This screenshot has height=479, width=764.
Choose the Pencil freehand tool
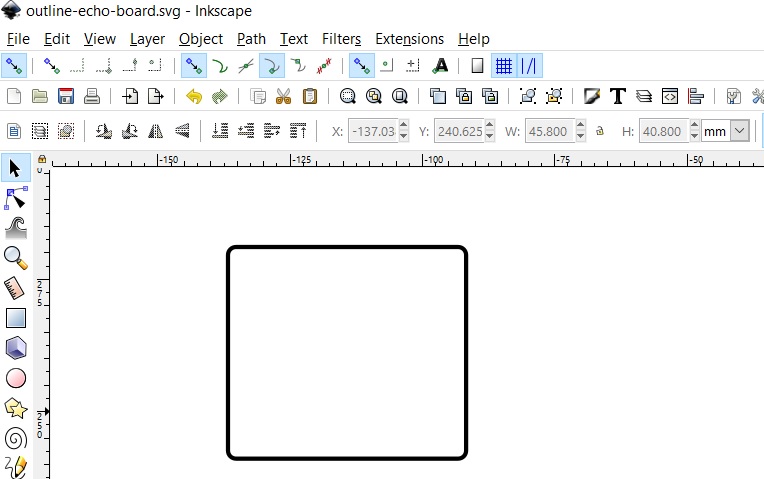pyautogui.click(x=15, y=467)
